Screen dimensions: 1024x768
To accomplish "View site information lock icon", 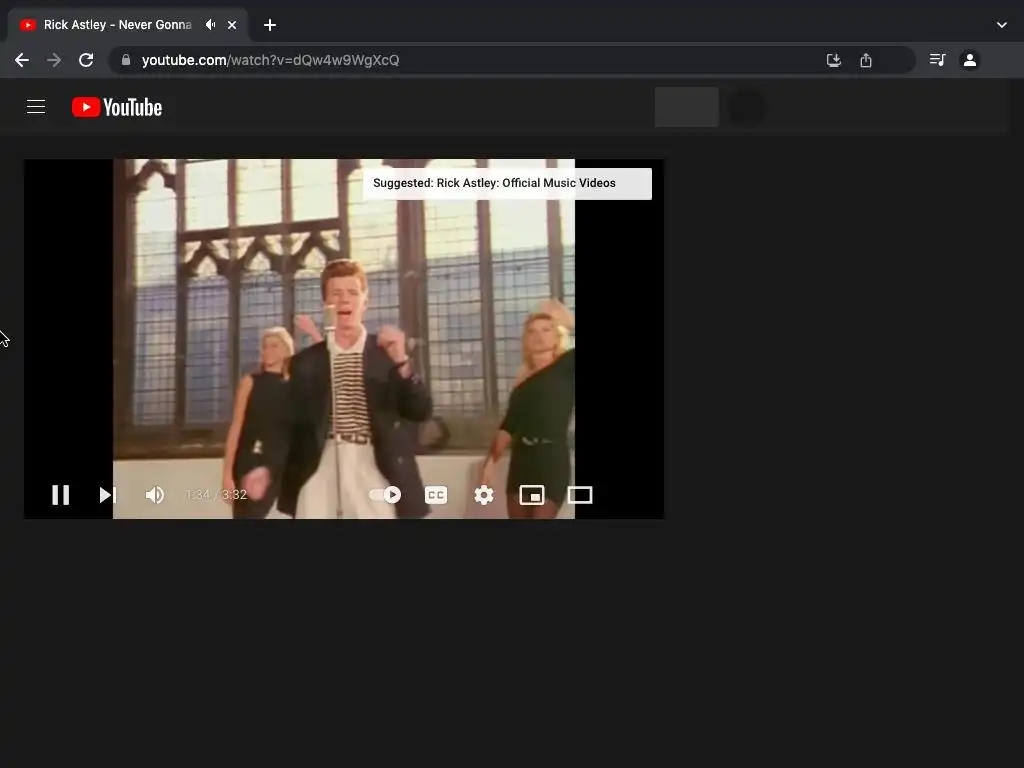I will (x=126, y=60).
